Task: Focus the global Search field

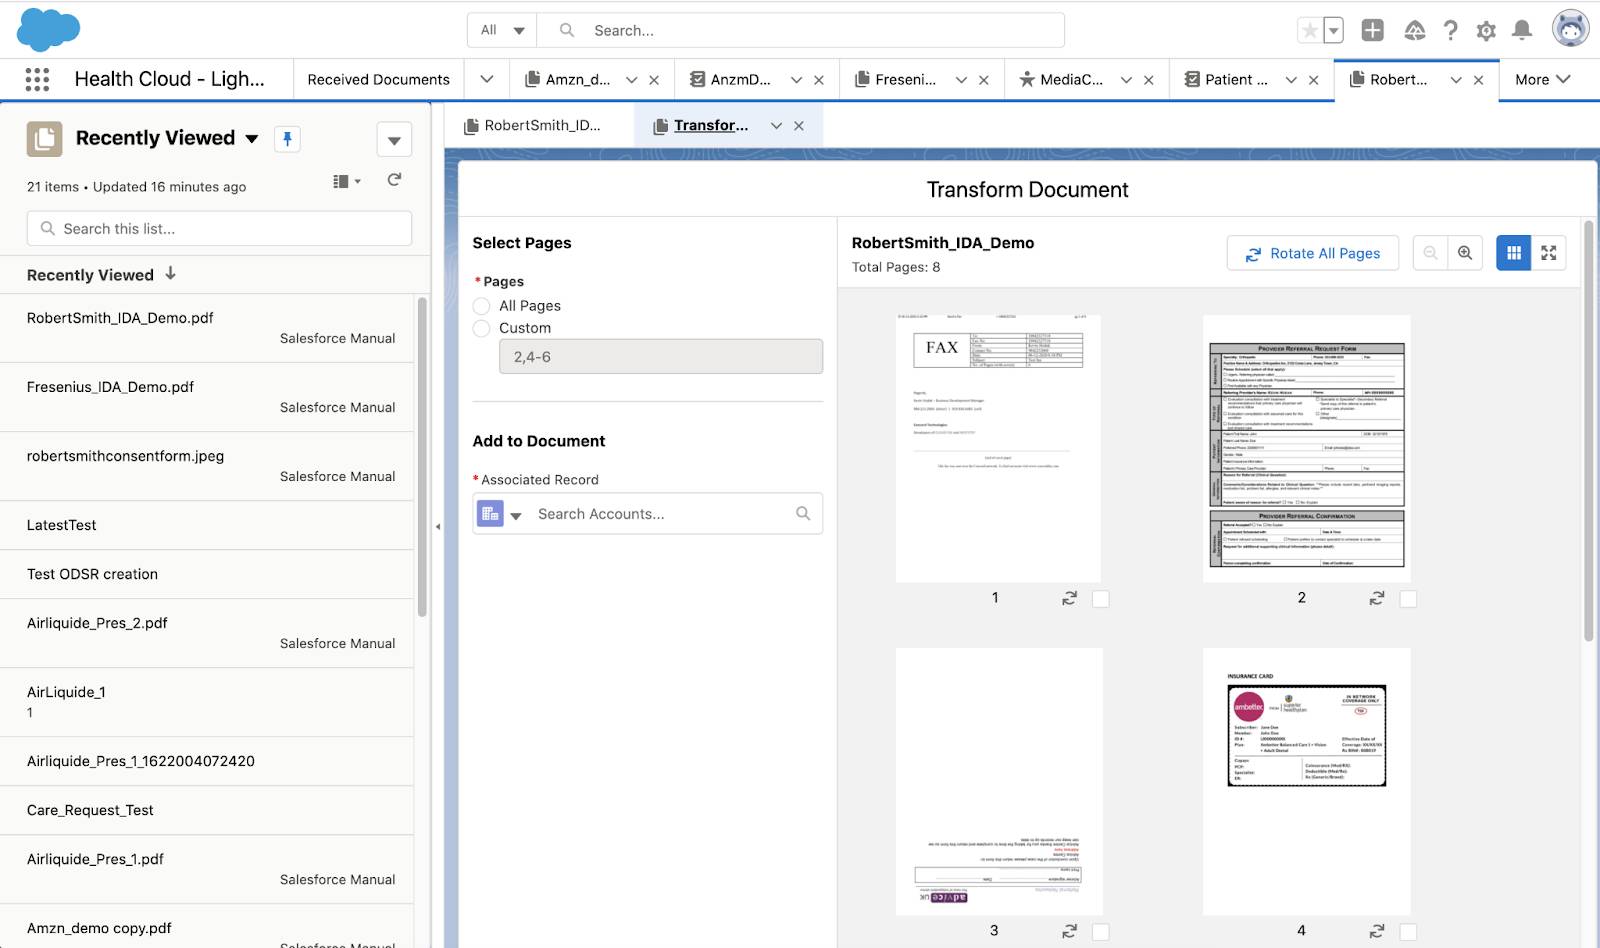Action: pyautogui.click(x=801, y=30)
